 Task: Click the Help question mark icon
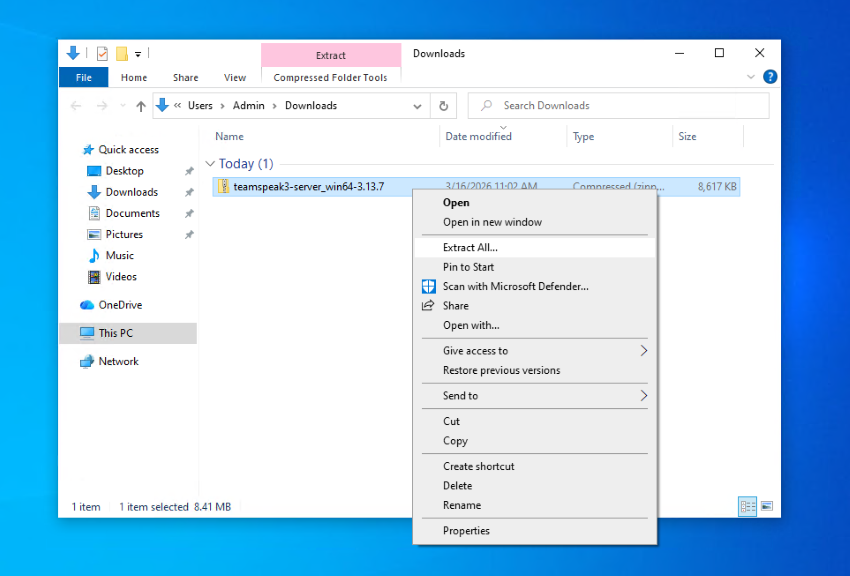pos(770,77)
